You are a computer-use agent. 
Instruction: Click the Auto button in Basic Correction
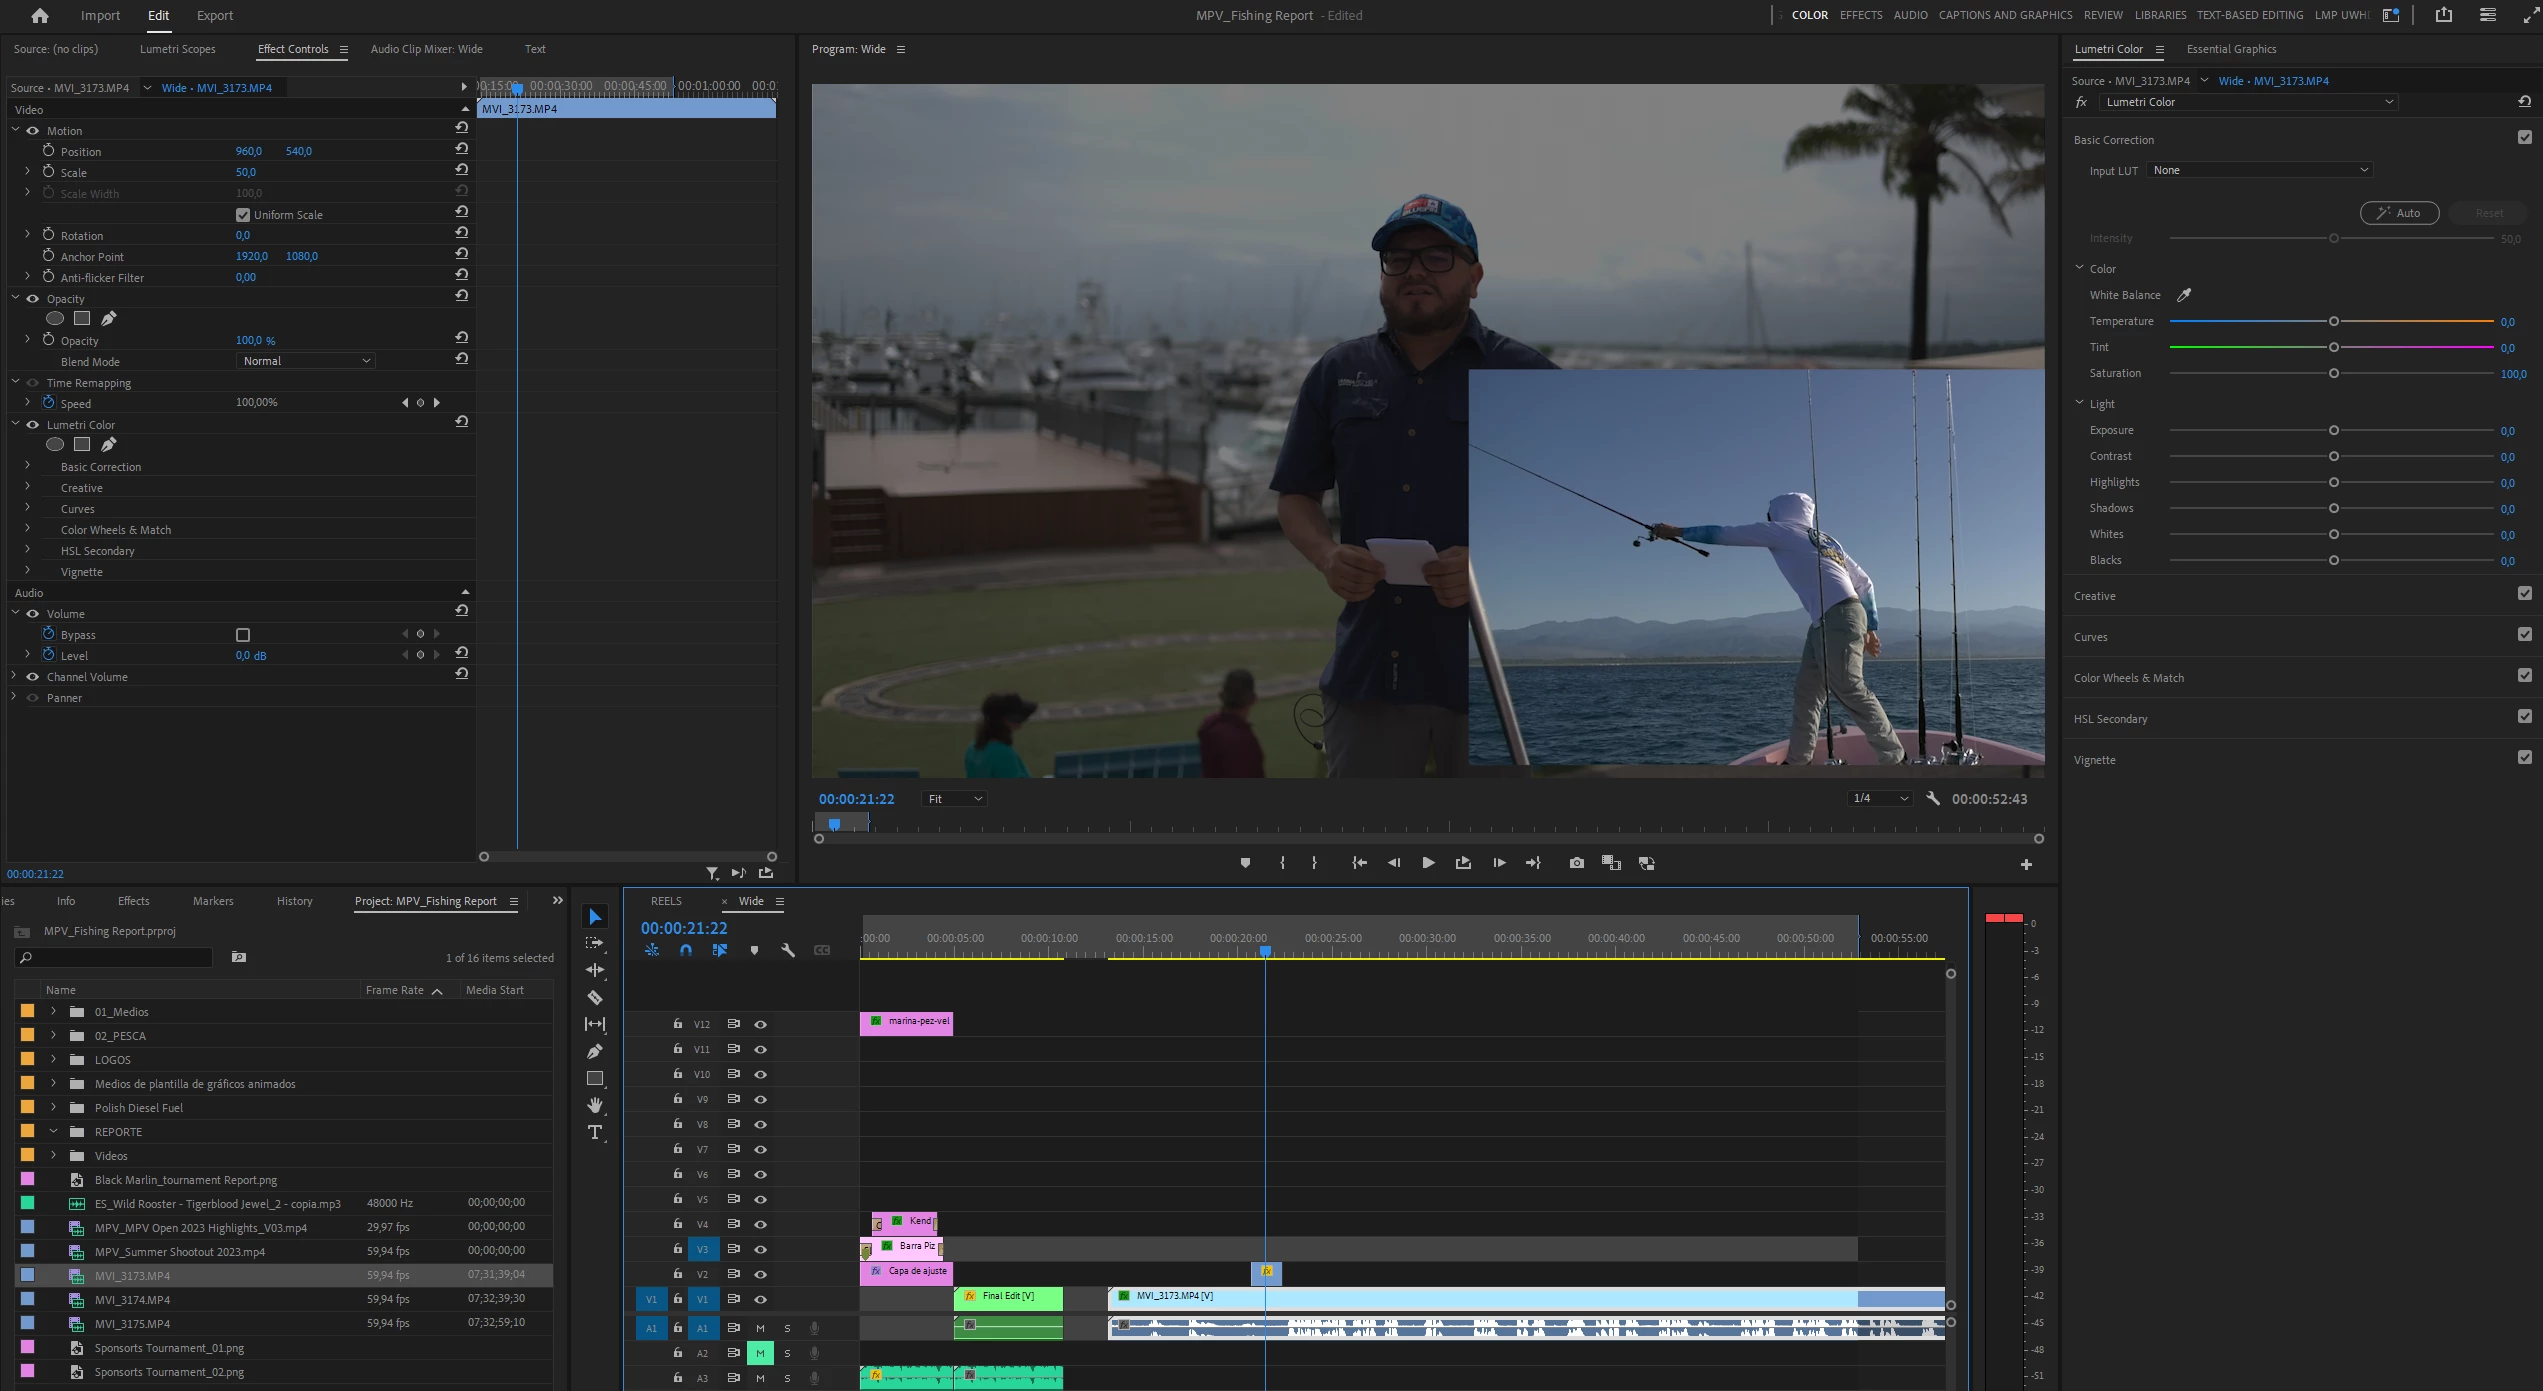point(2398,213)
